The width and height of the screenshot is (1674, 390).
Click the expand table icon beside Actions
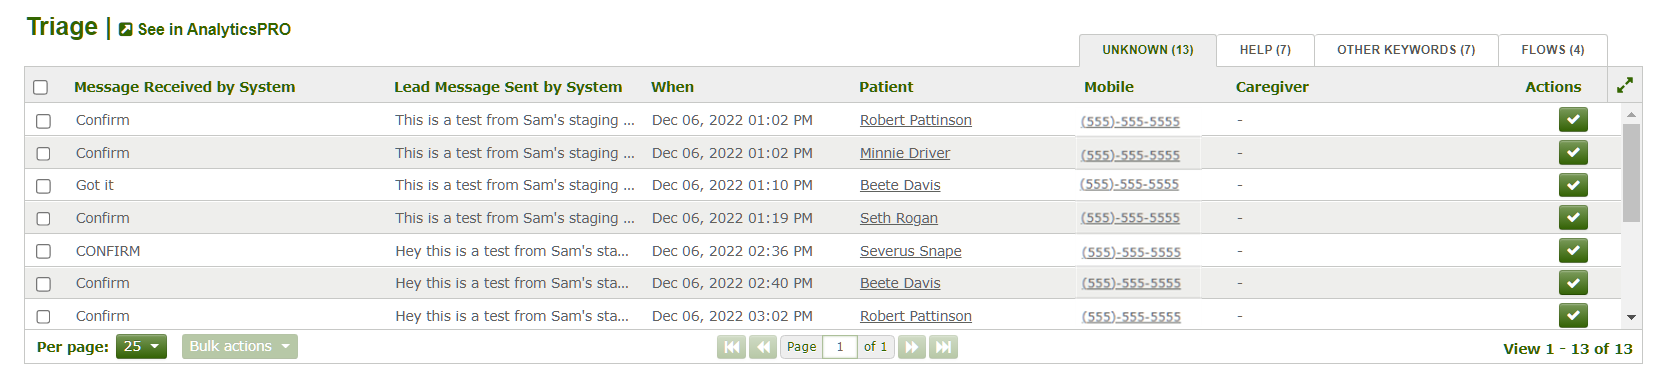click(1625, 86)
